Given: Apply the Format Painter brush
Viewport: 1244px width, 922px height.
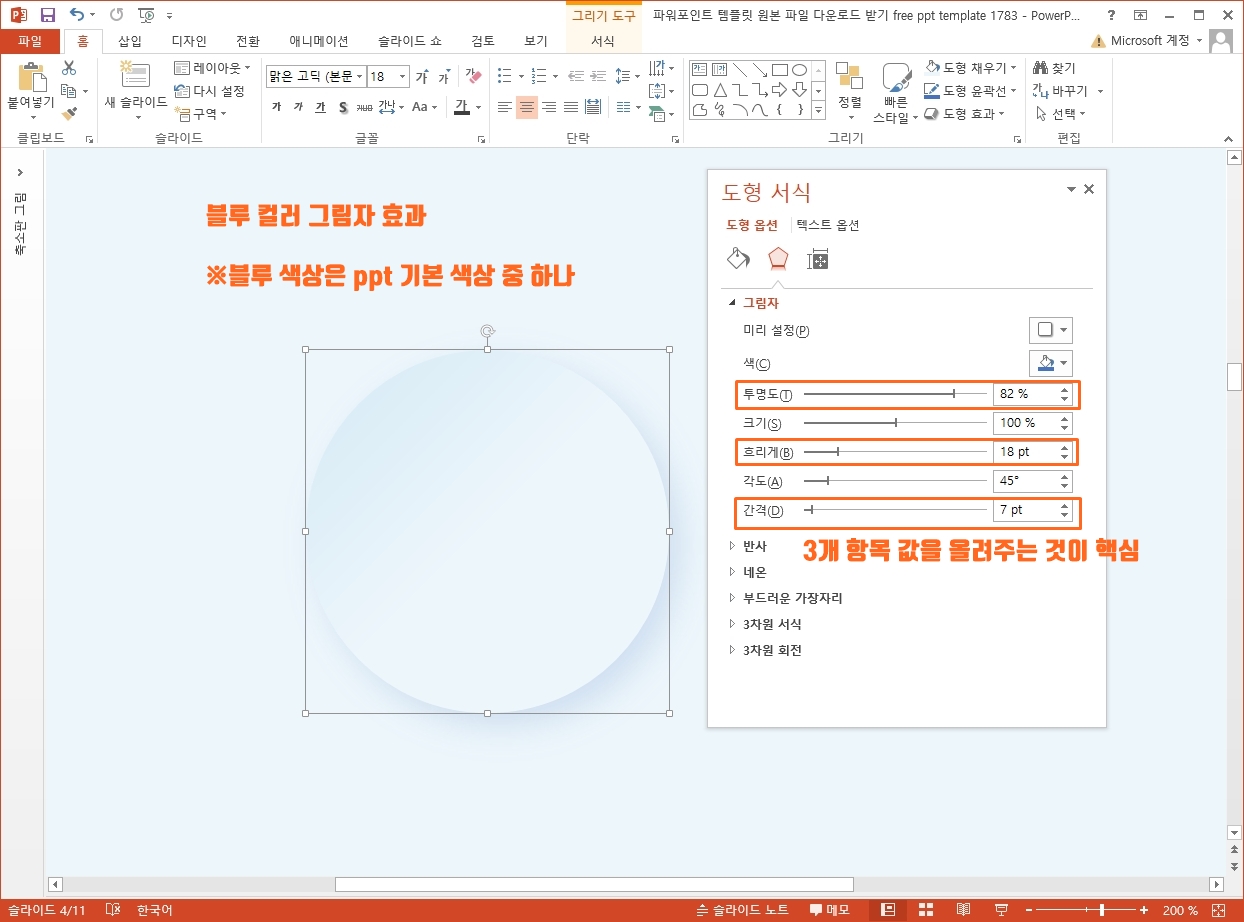Looking at the screenshot, I should tap(69, 114).
